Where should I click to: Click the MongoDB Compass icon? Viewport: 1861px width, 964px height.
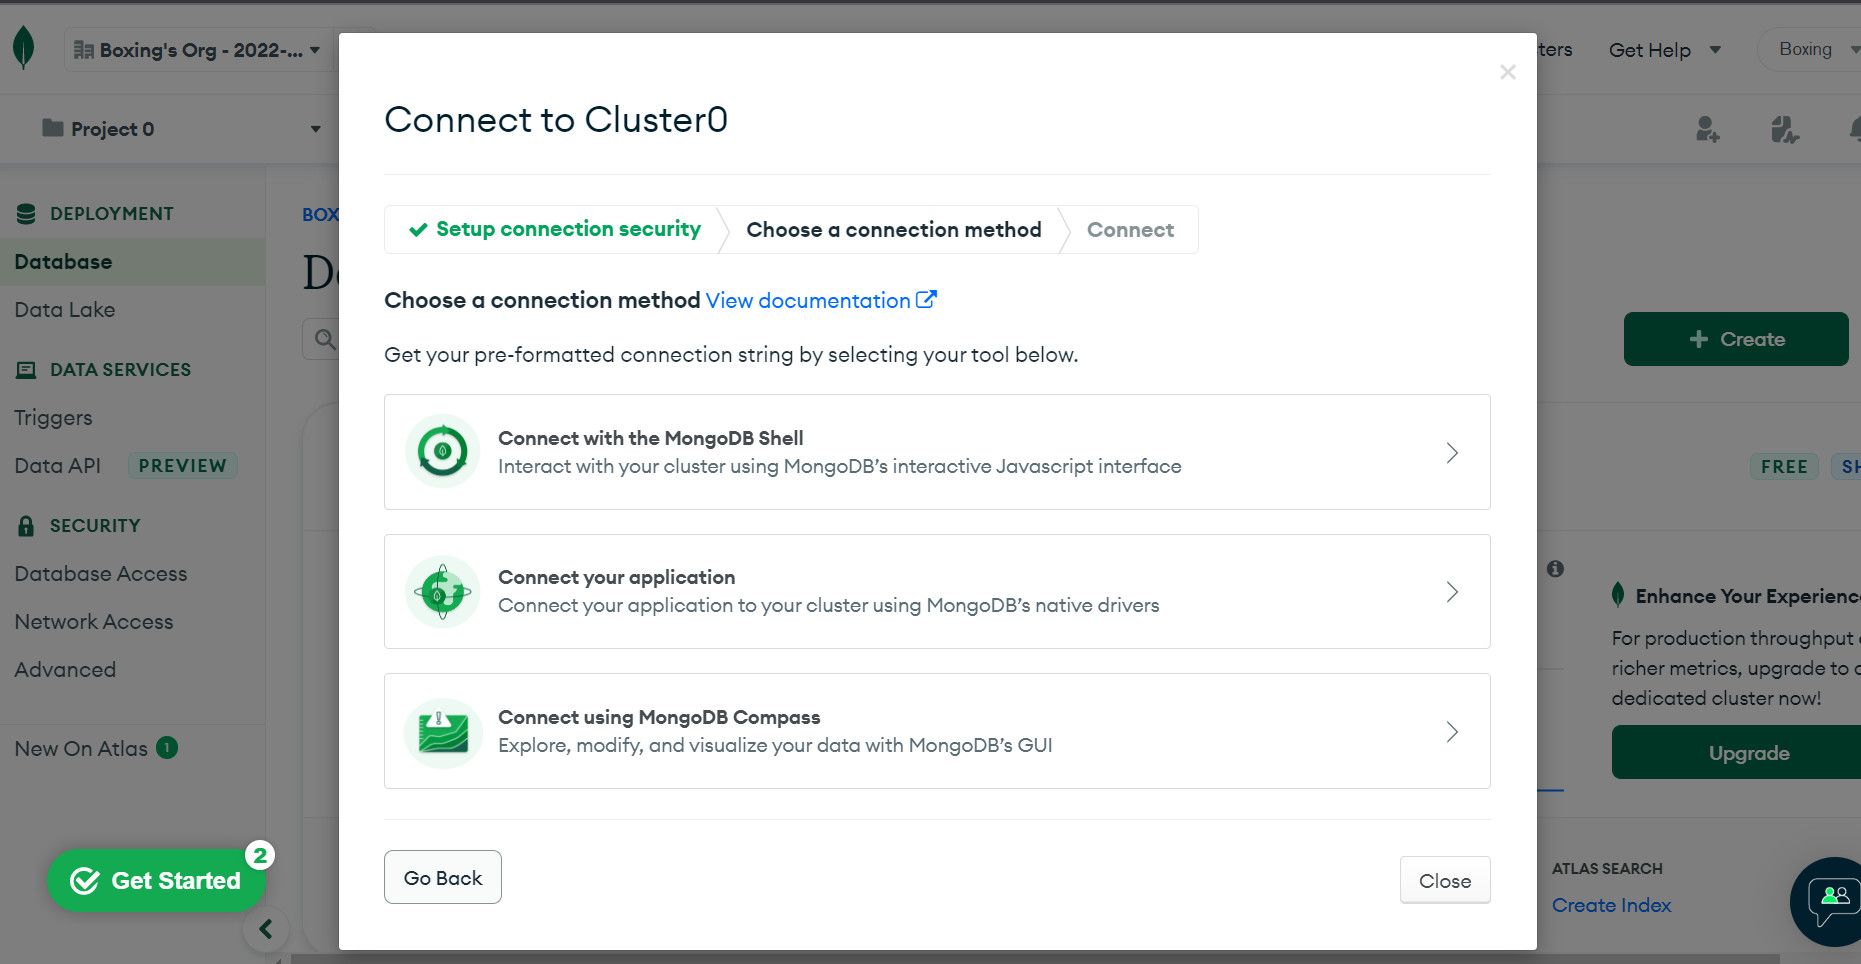point(442,732)
